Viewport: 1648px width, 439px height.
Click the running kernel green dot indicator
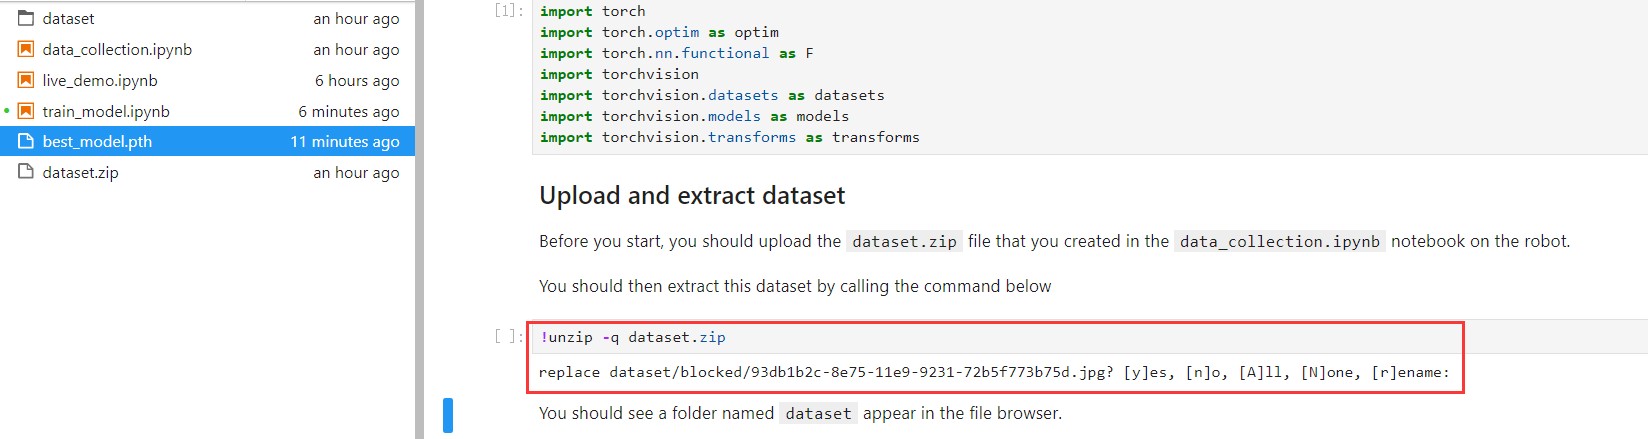click(7, 111)
